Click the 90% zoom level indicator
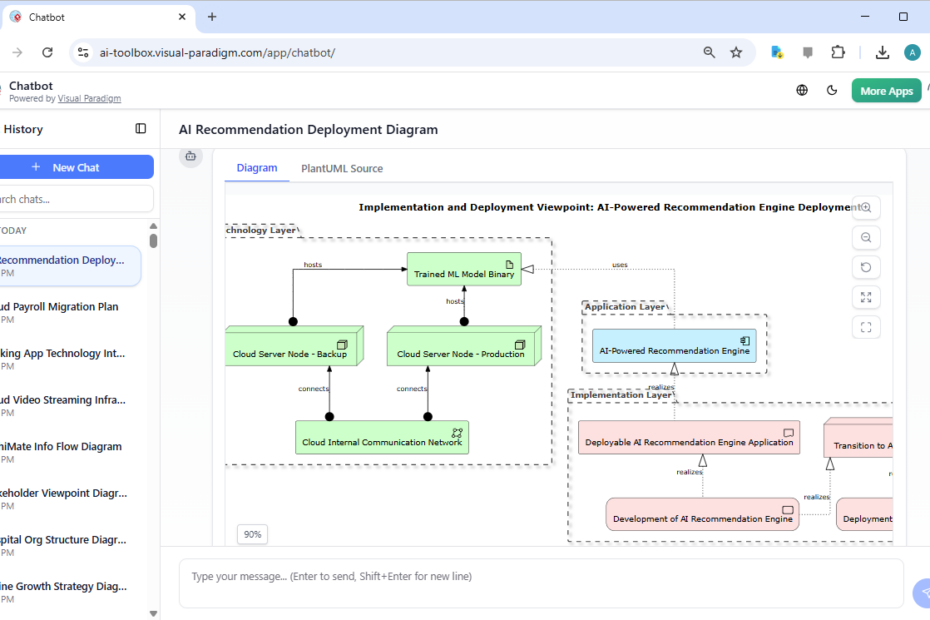The image size is (930, 620). pos(252,534)
